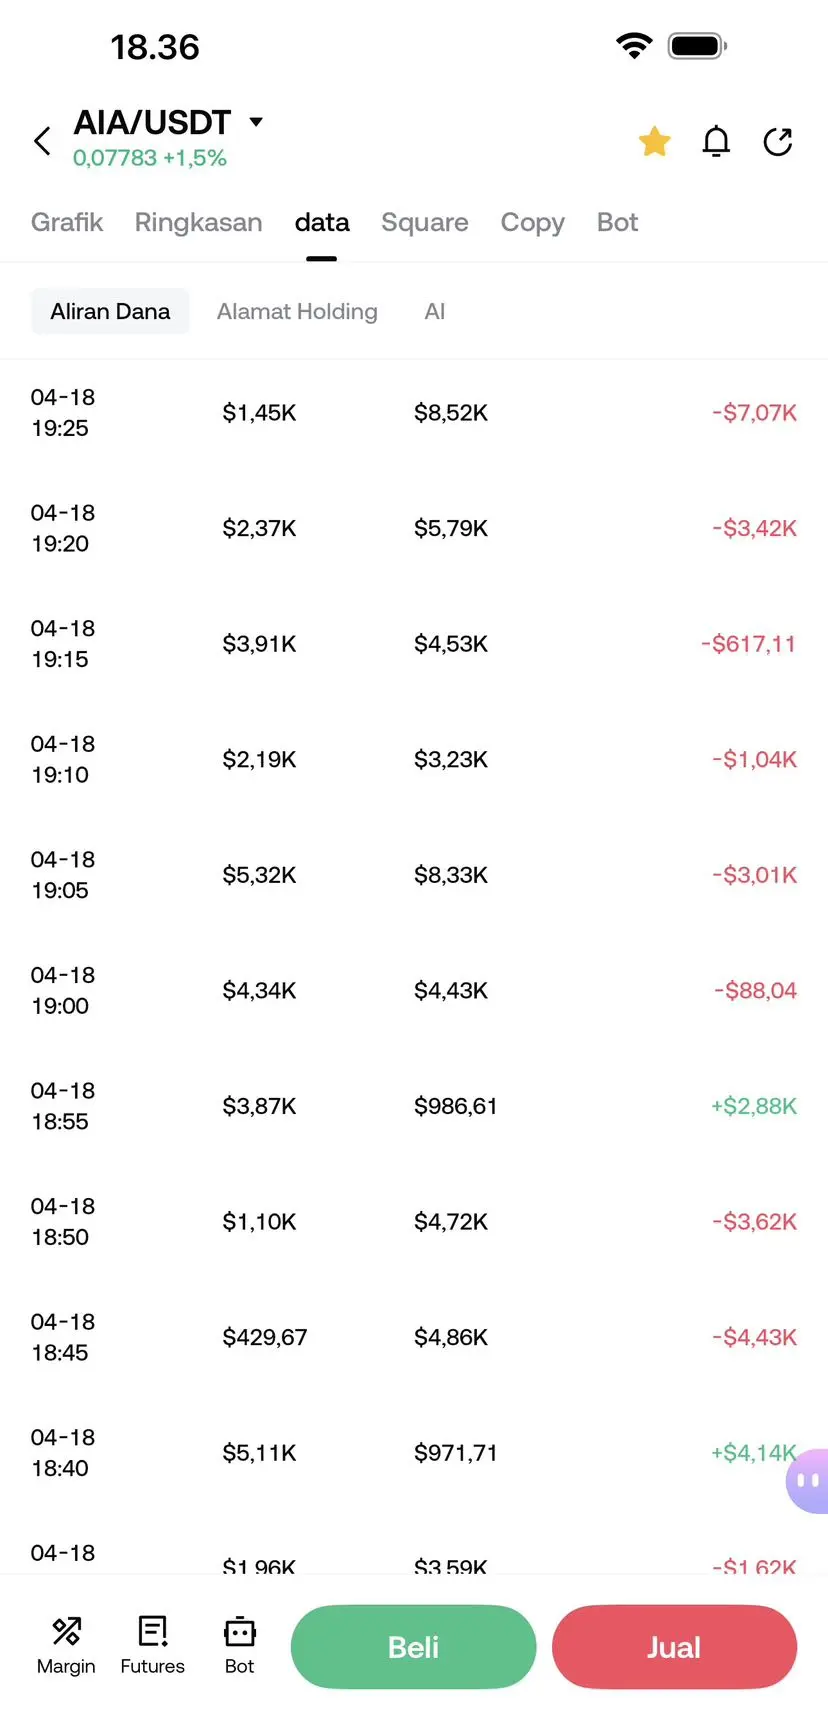Show the AI sub-tab
Screen dimensions: 828x1733
point(434,312)
